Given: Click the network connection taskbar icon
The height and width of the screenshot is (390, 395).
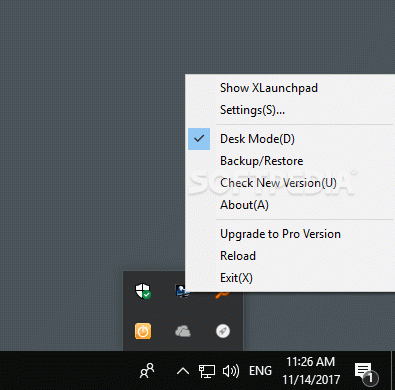Looking at the screenshot, I should [x=207, y=371].
